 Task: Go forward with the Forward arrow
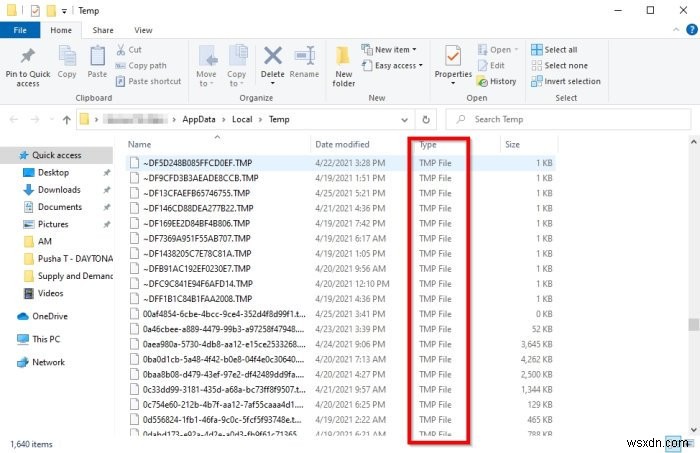[34, 120]
